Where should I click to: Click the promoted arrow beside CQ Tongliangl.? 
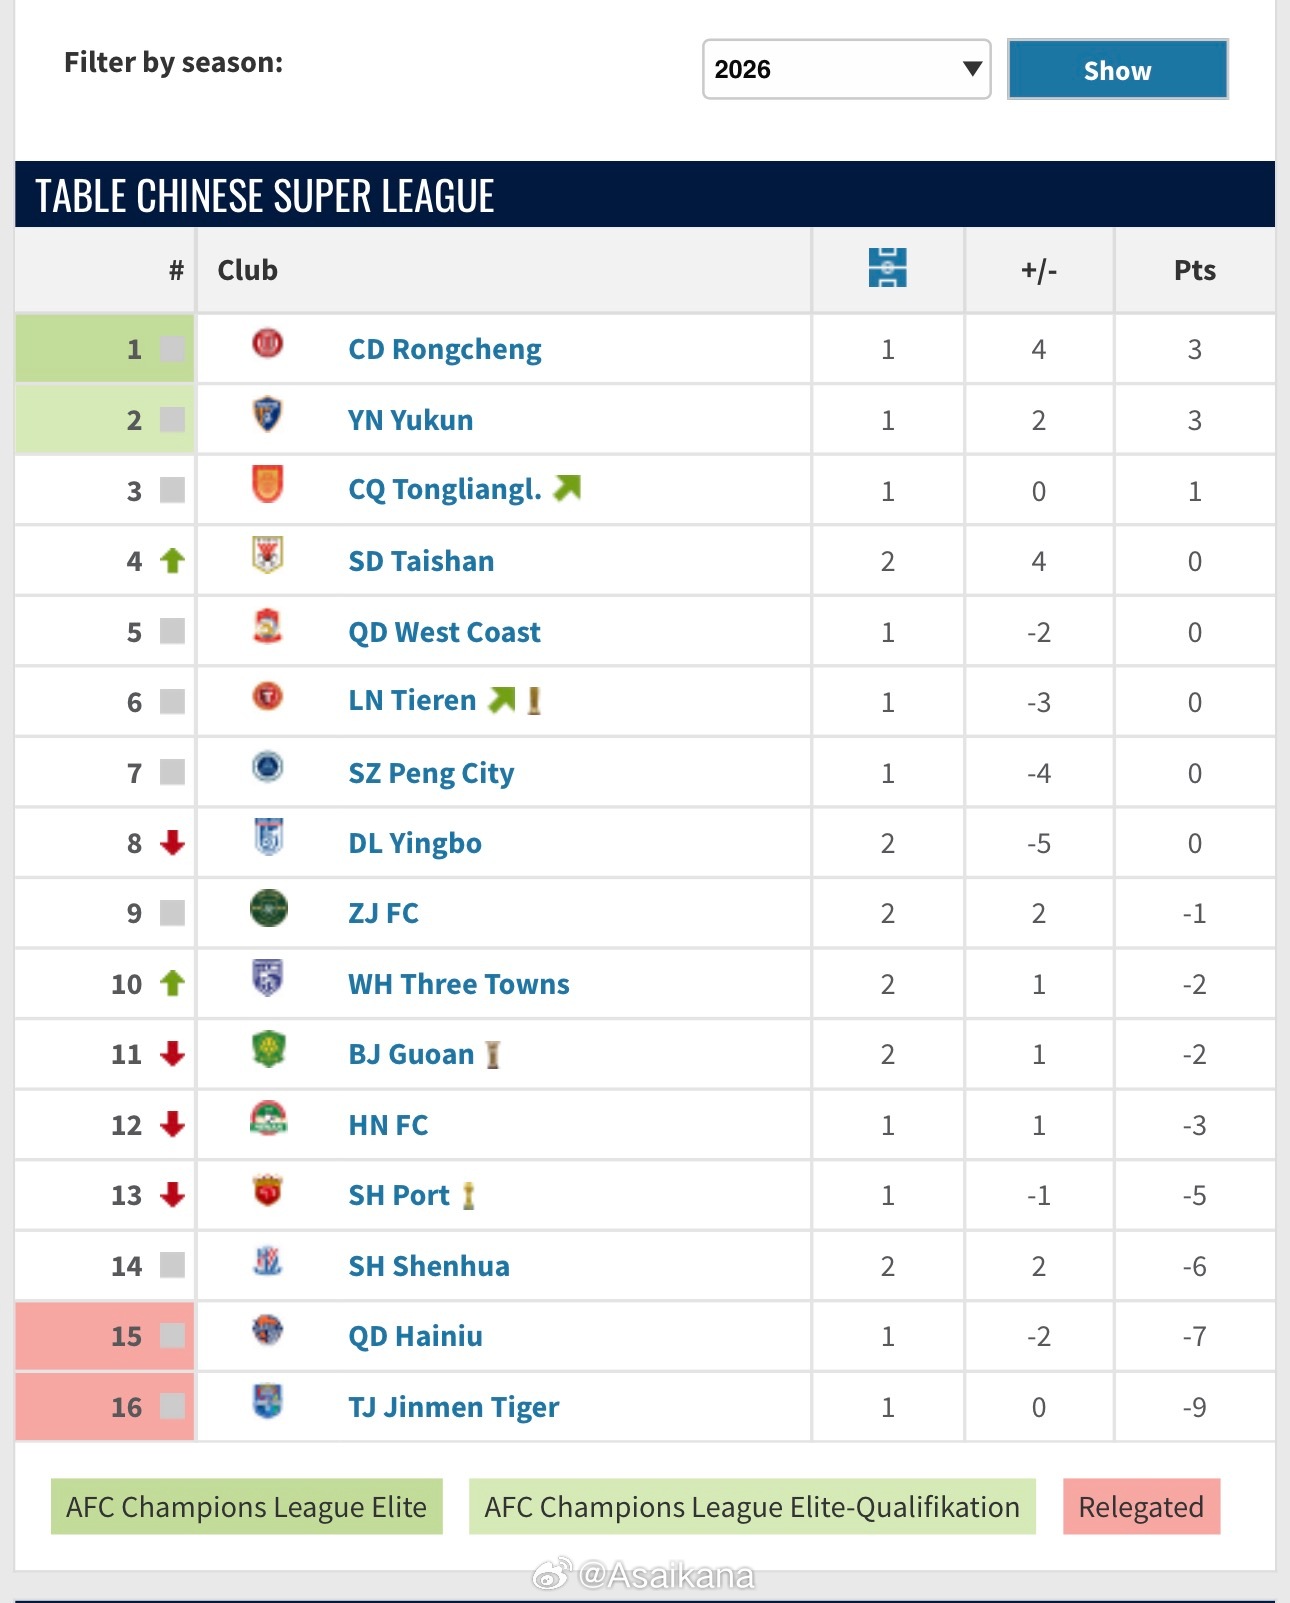coord(567,488)
